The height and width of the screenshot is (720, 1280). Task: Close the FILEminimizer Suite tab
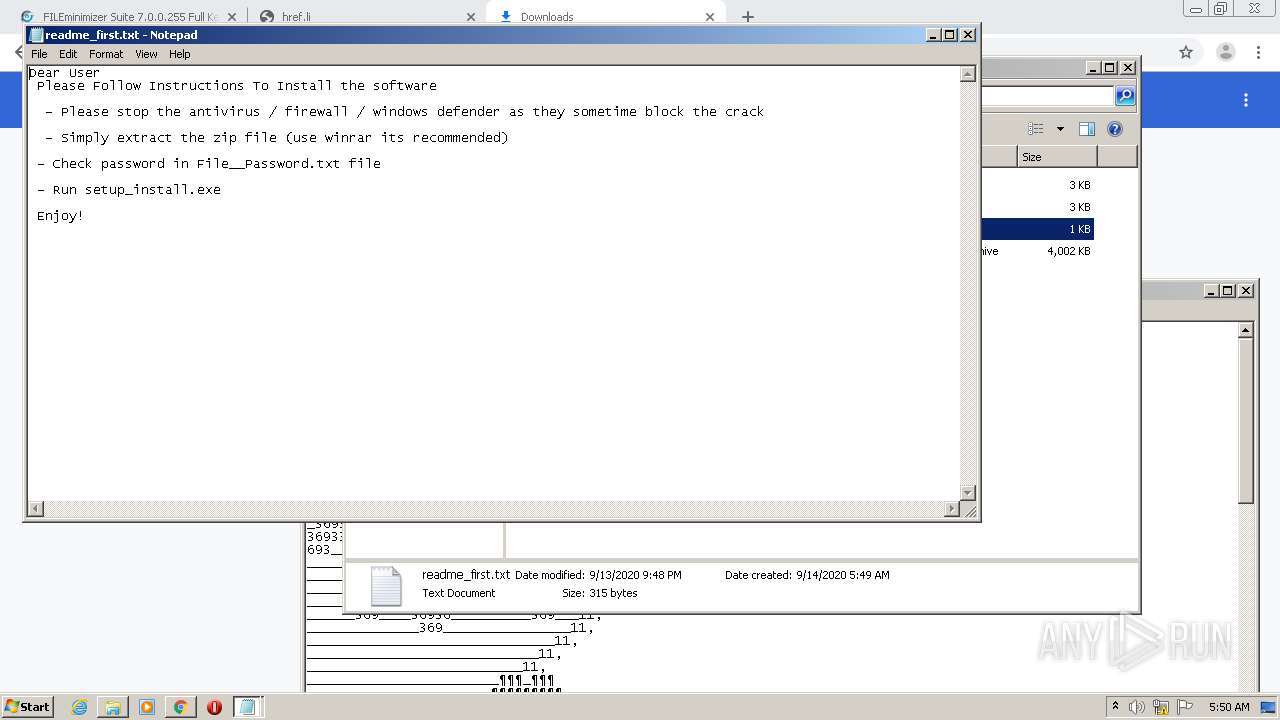point(232,17)
